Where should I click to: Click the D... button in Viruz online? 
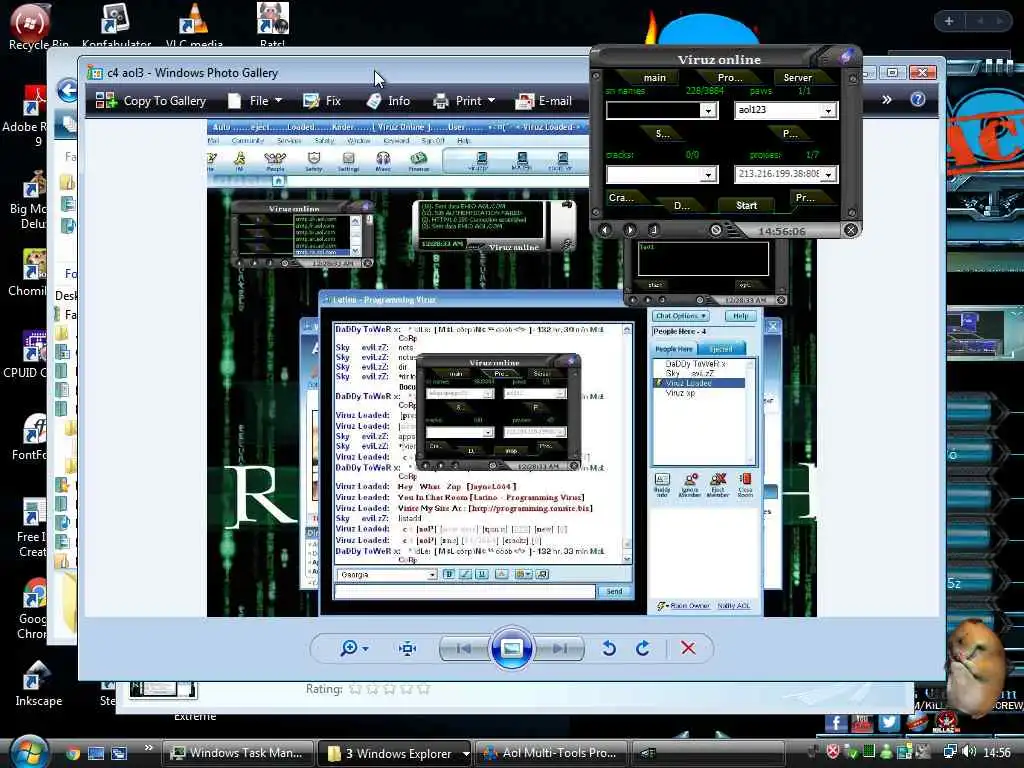tap(681, 205)
